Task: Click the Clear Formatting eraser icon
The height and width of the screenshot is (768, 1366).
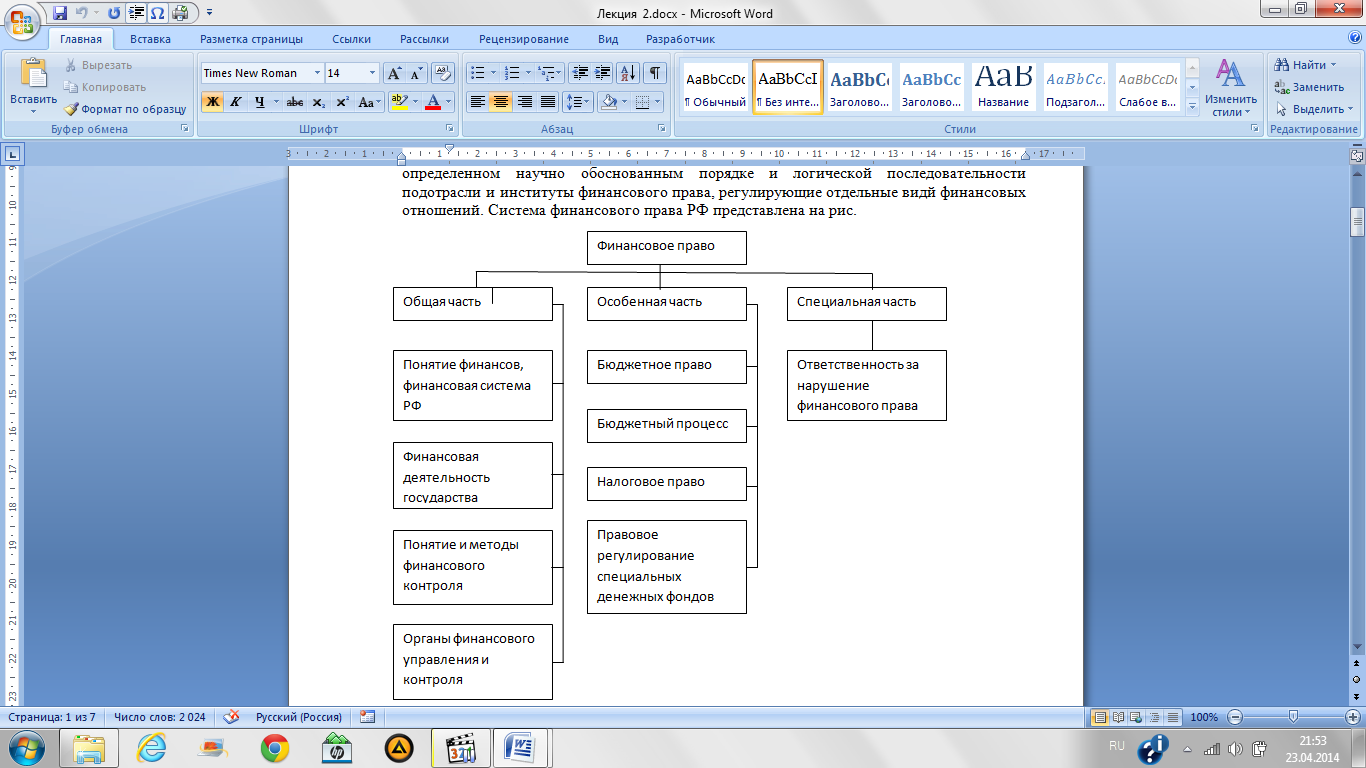Action: pos(443,73)
